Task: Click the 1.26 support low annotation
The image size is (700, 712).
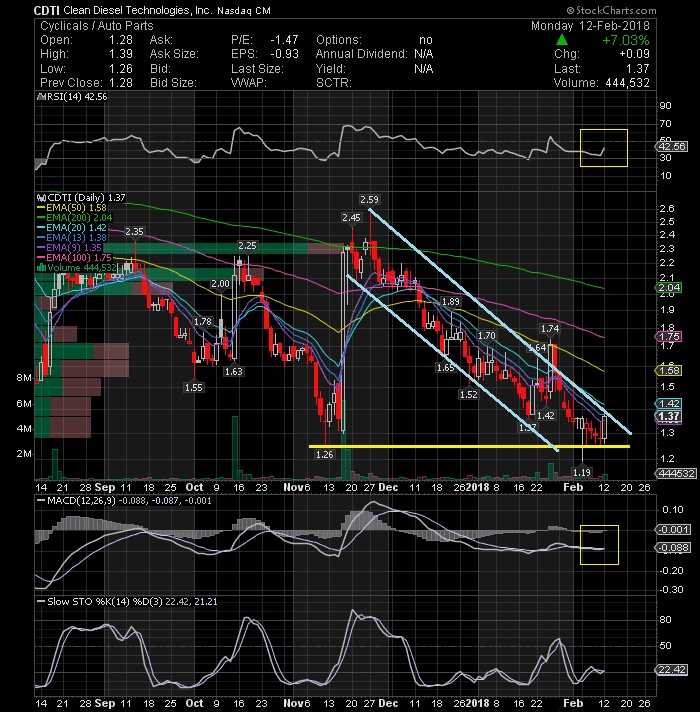Action: click(x=324, y=455)
